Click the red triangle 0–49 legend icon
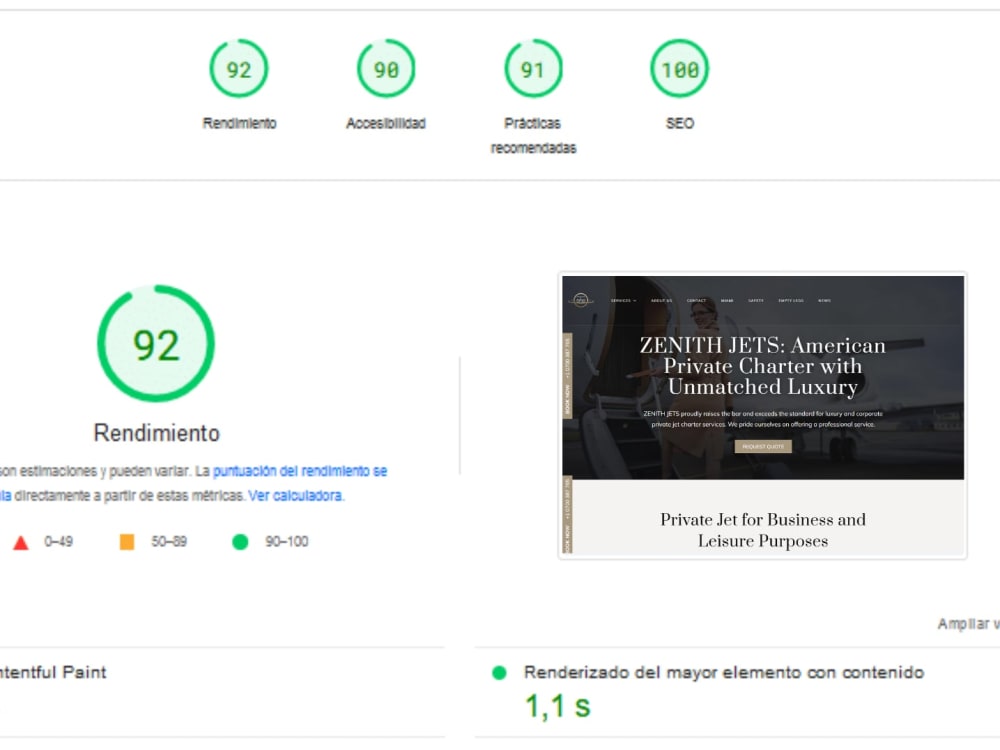This screenshot has height=750, width=1000. click(21, 542)
